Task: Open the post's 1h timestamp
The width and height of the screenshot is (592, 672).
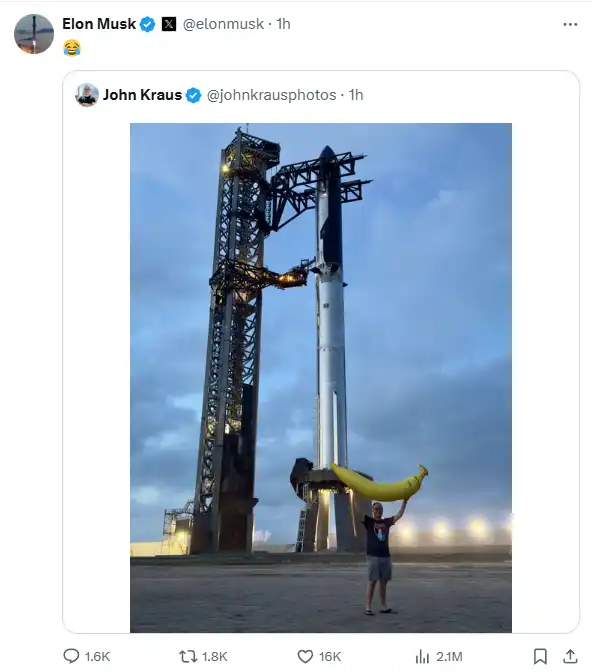Action: 283,24
